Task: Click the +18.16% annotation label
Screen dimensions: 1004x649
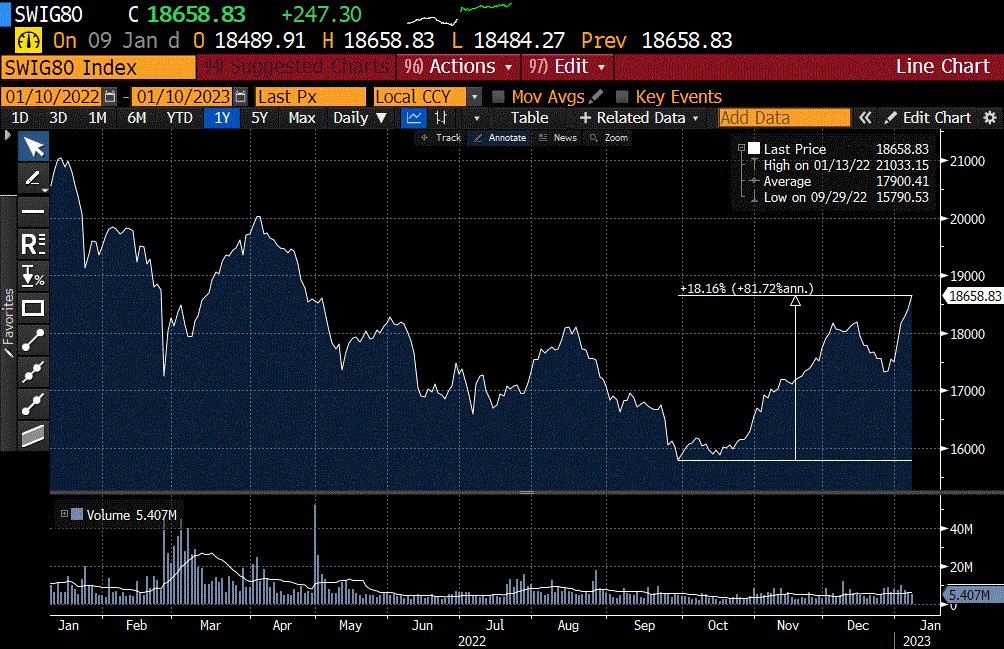Action: click(746, 289)
